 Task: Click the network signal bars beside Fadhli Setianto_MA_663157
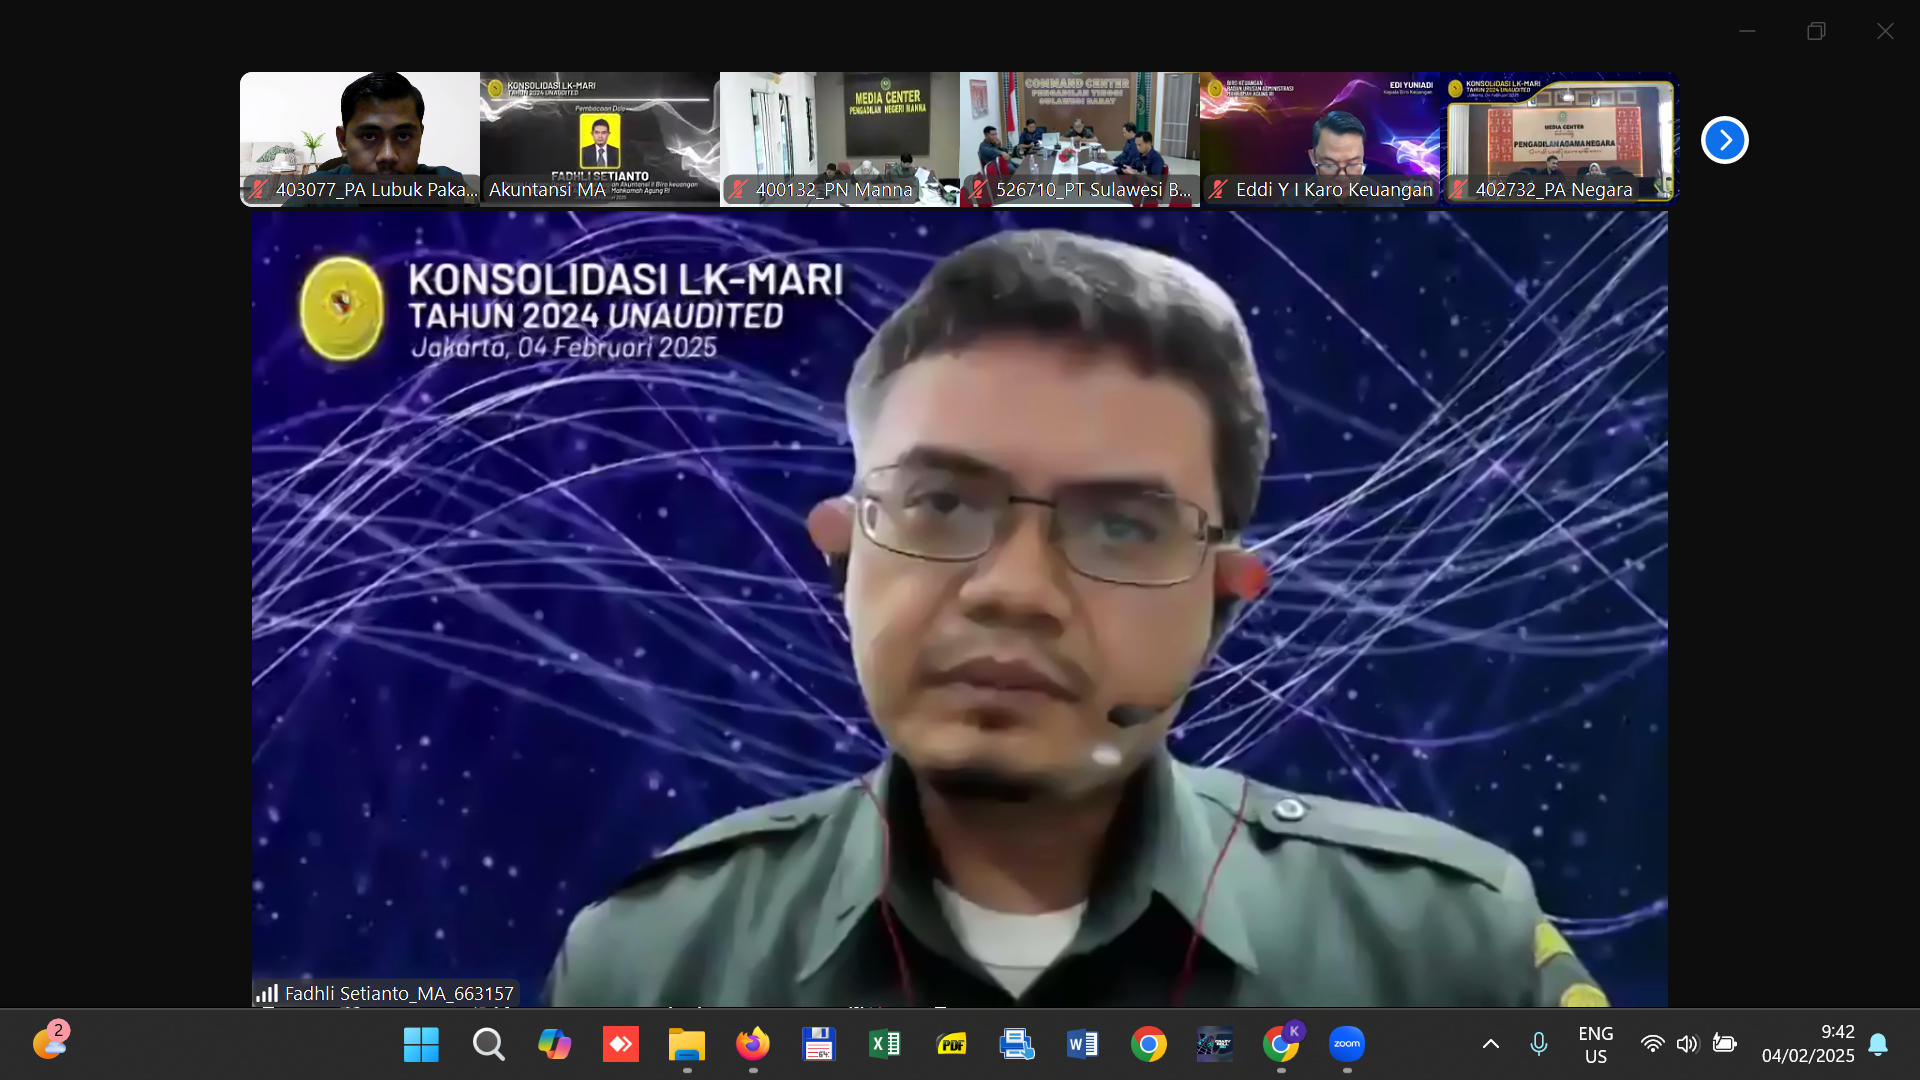click(268, 994)
